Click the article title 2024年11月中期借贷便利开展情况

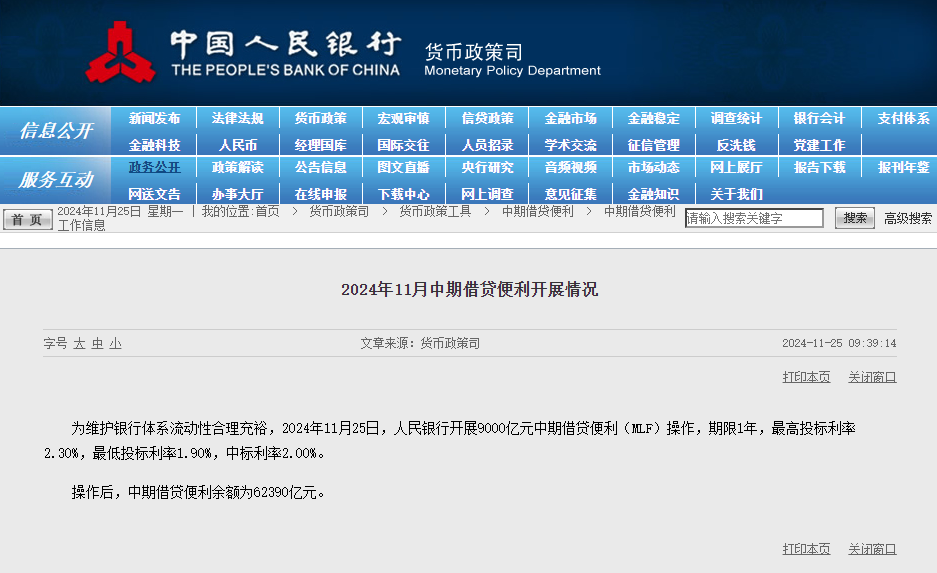click(470, 289)
